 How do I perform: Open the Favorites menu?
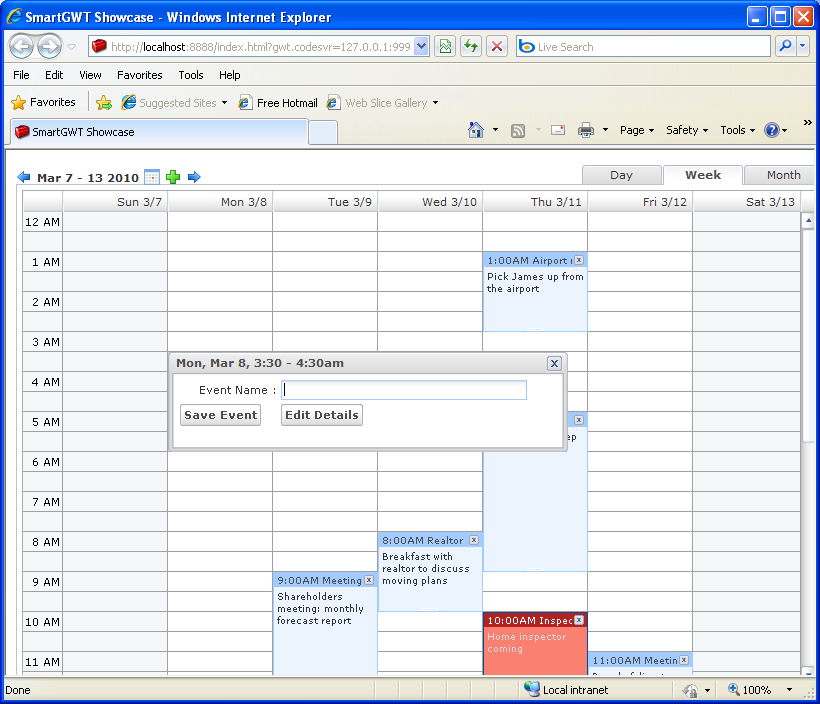click(140, 75)
